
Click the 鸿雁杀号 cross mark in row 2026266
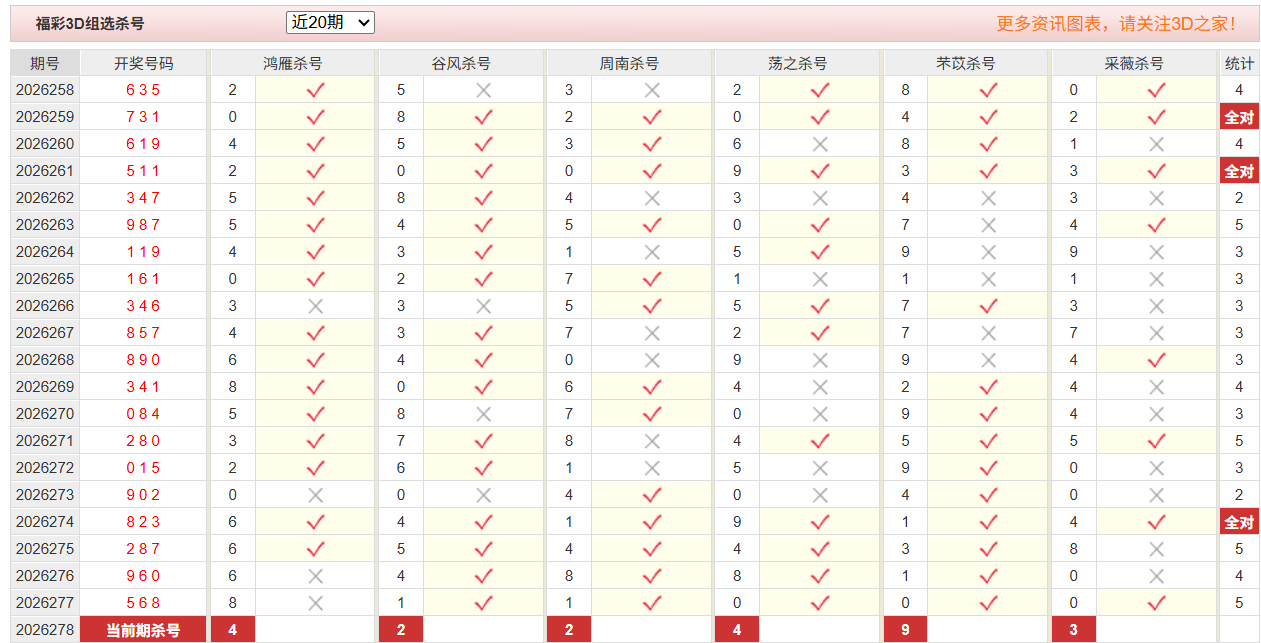tap(316, 306)
